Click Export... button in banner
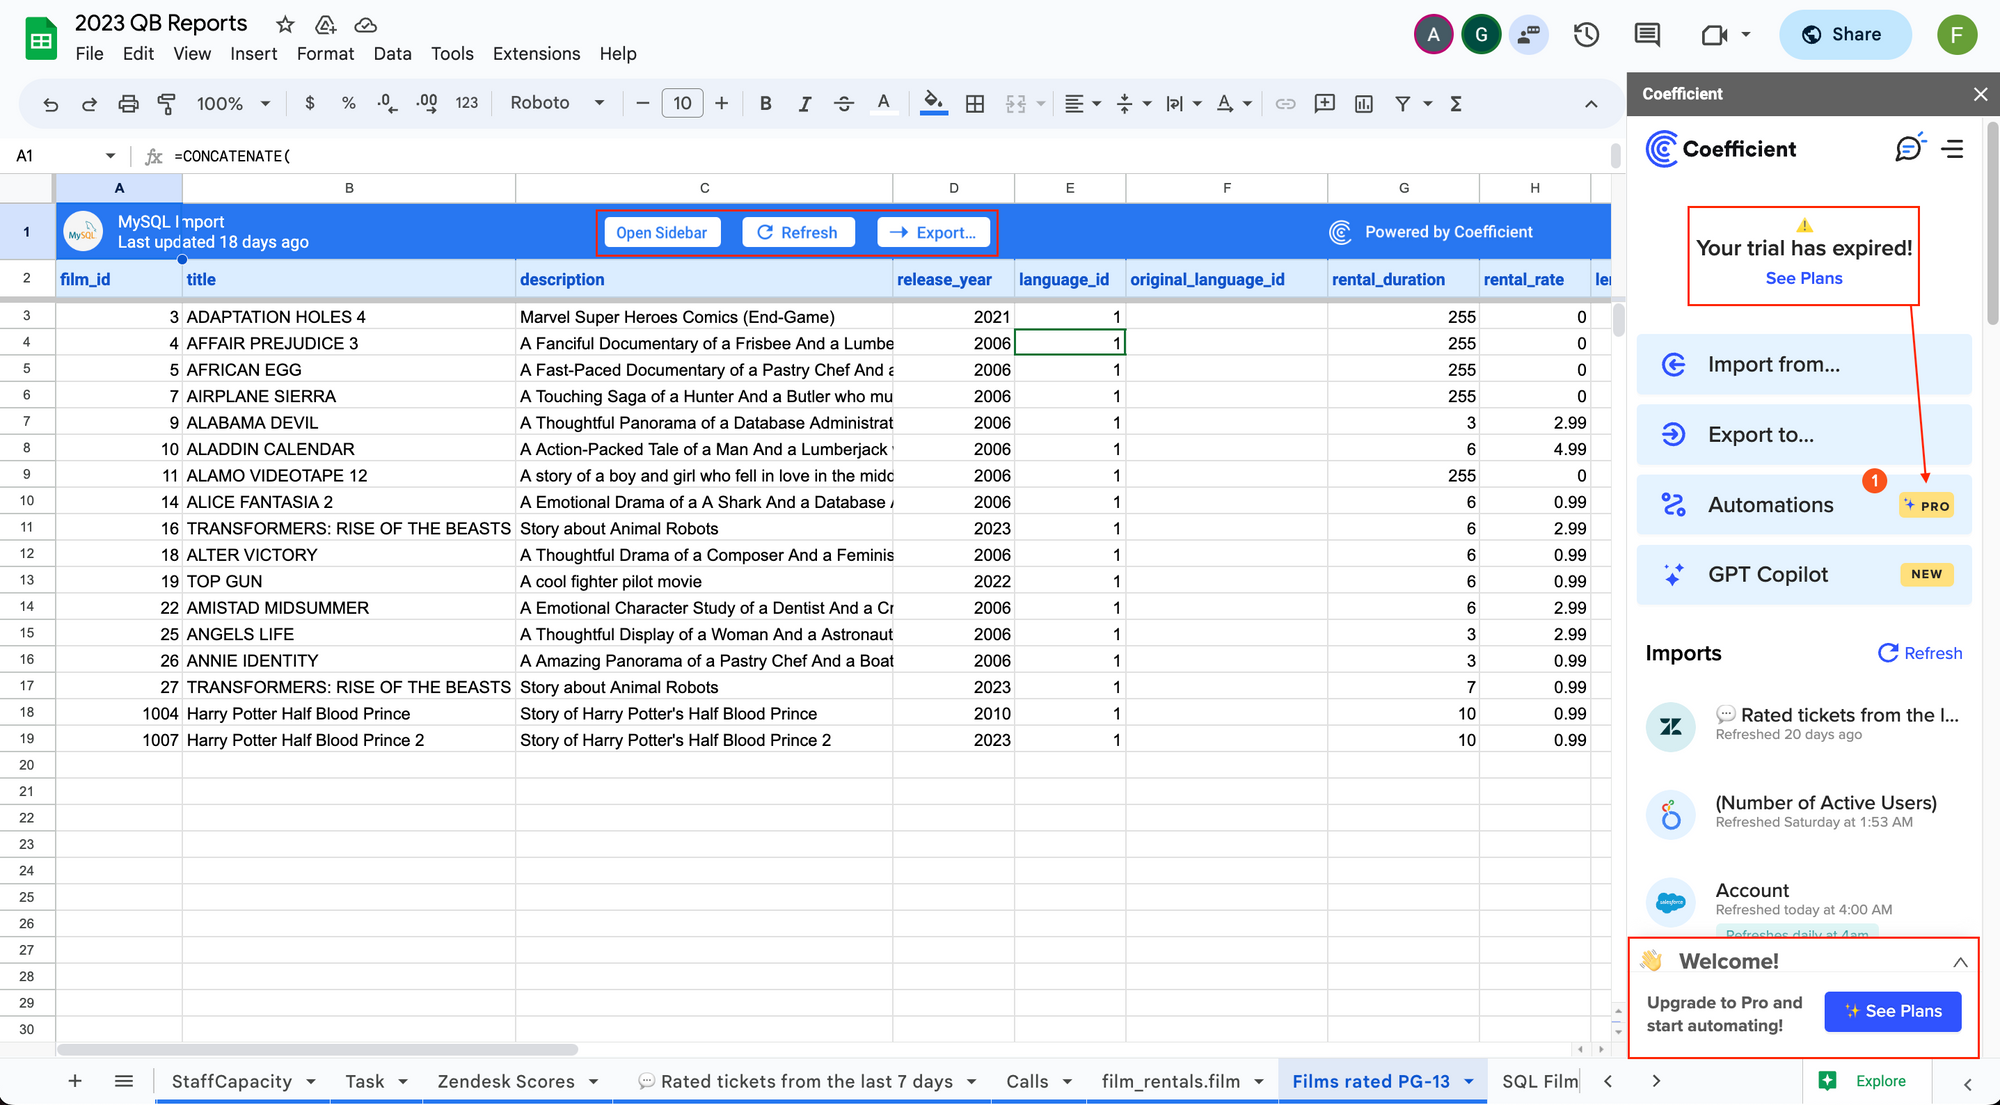 click(x=933, y=233)
